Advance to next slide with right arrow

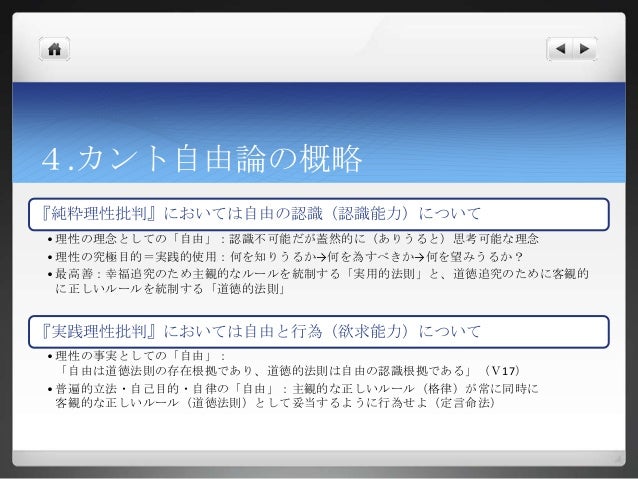585,49
